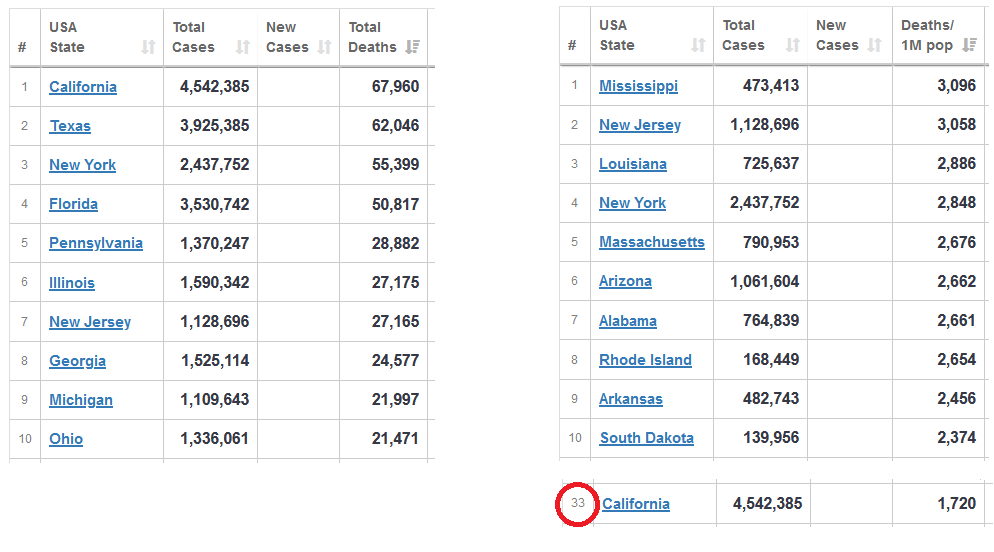Sort by Total Deaths column icon

[413, 47]
